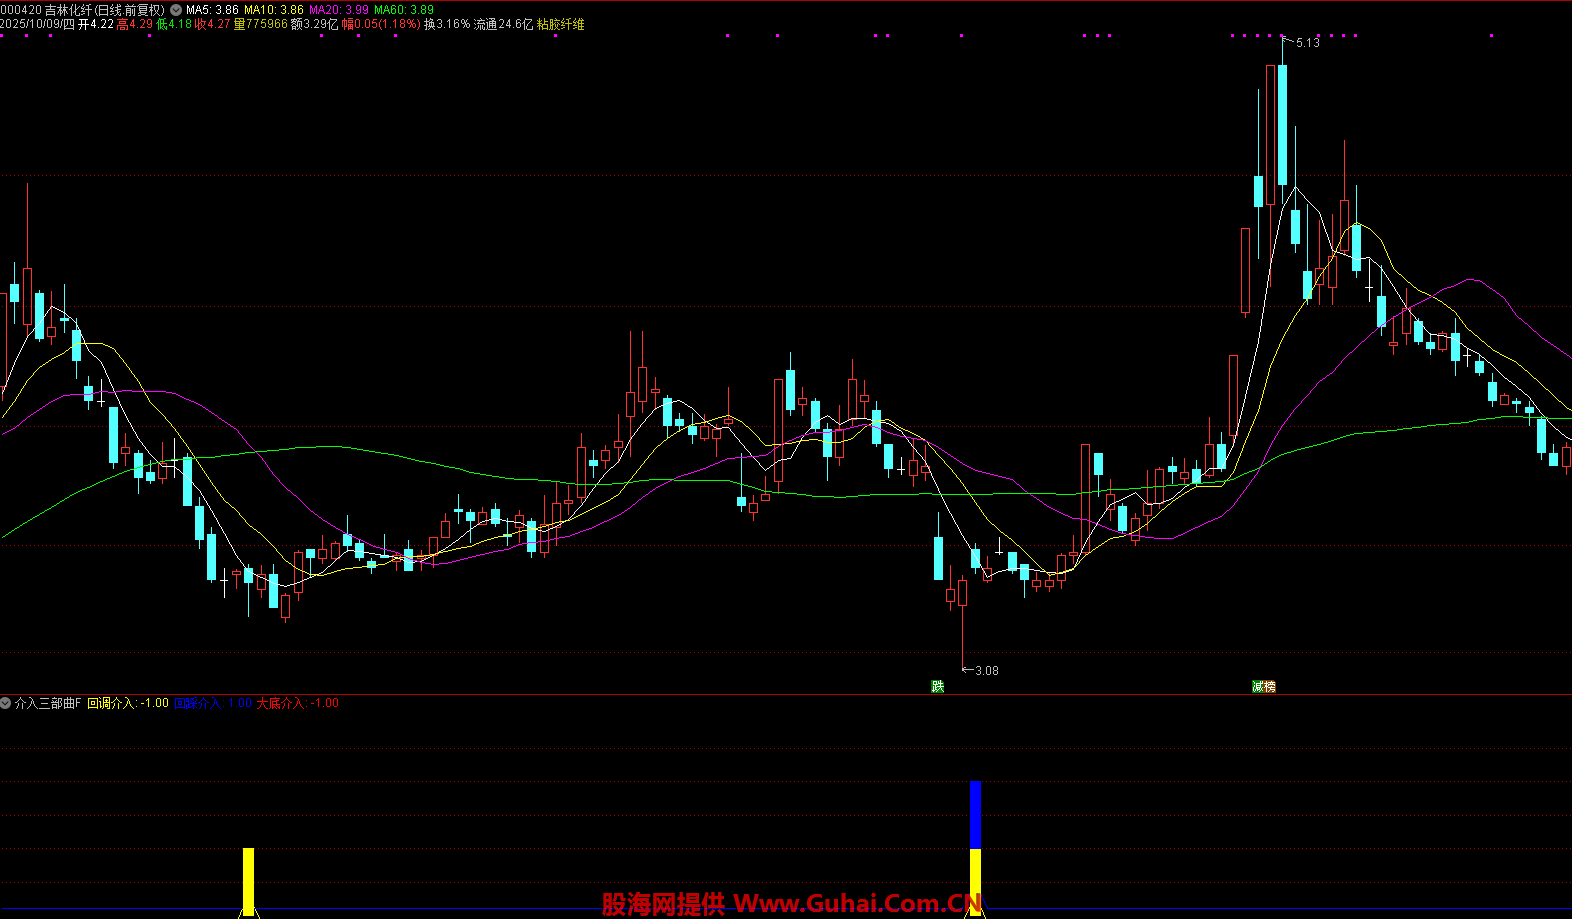Select the MA10 yellow indicator label
Image resolution: width=1572 pixels, height=919 pixels.
click(273, 10)
